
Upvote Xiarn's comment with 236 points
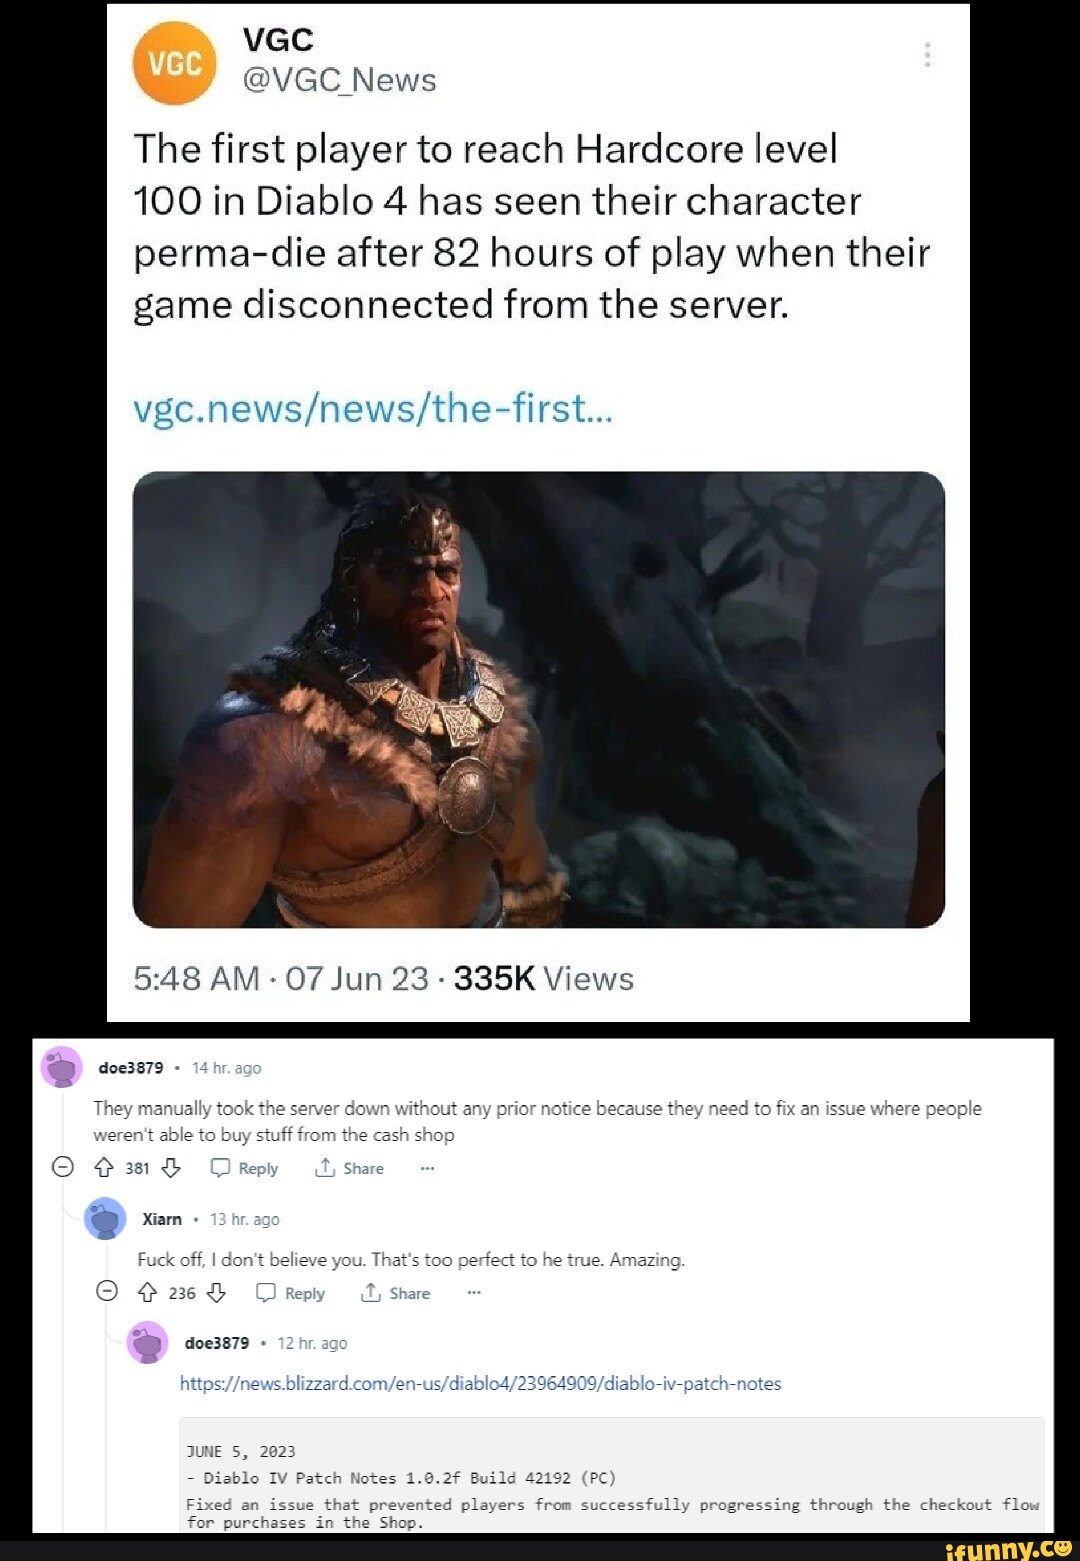pyautogui.click(x=148, y=1293)
